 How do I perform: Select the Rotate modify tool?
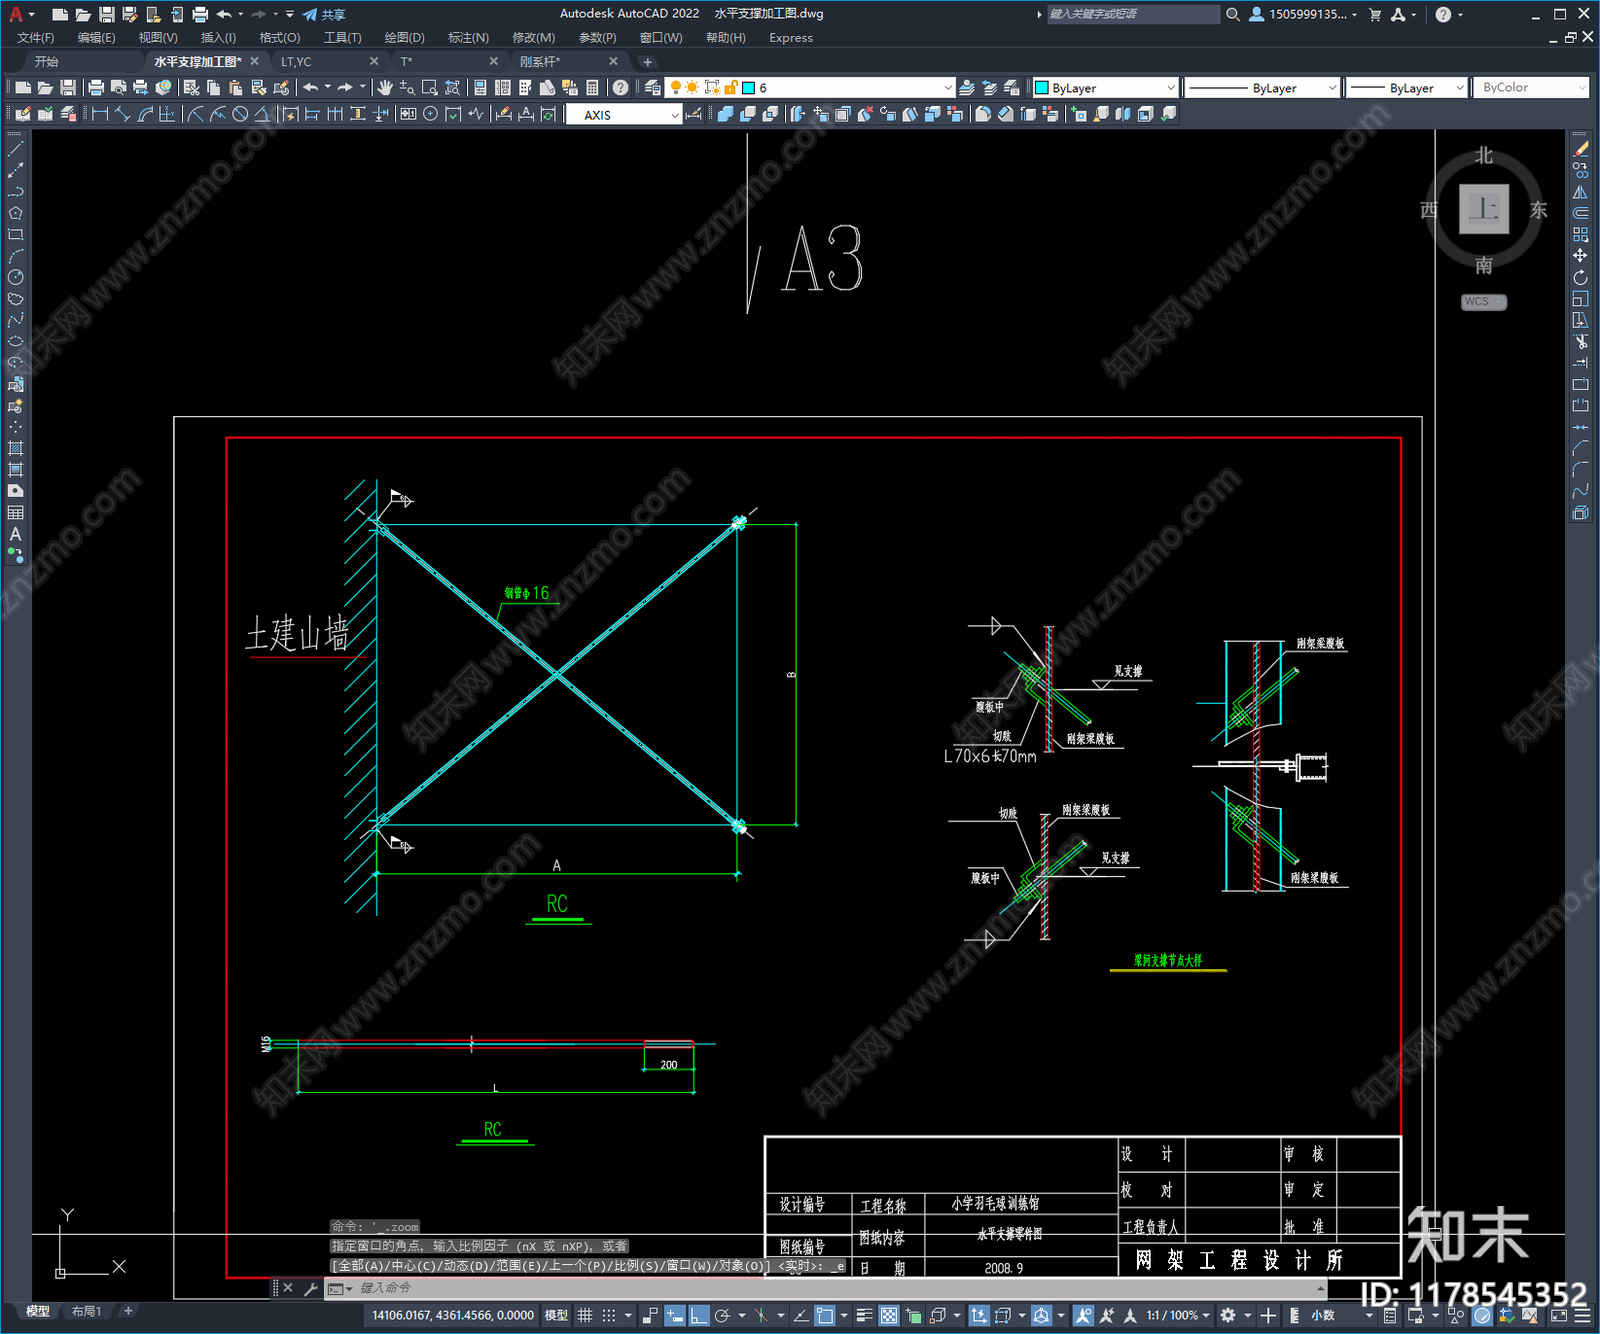(1580, 277)
